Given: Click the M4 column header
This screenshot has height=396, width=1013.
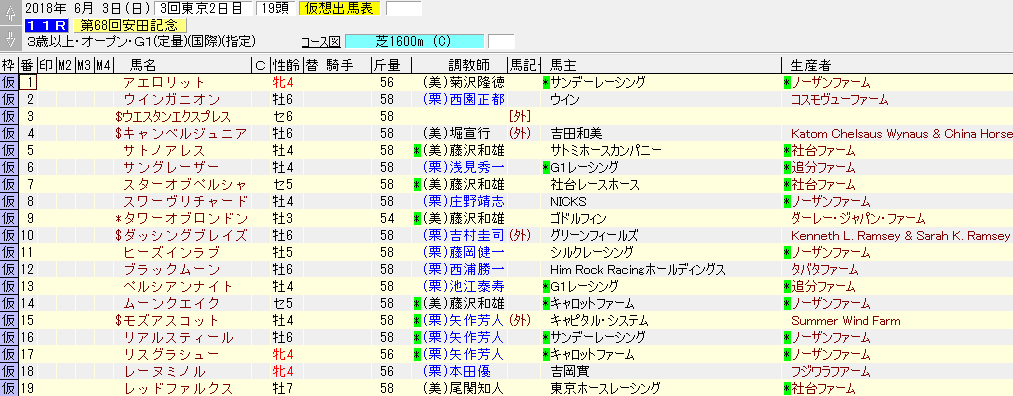Looking at the screenshot, I should [x=103, y=65].
